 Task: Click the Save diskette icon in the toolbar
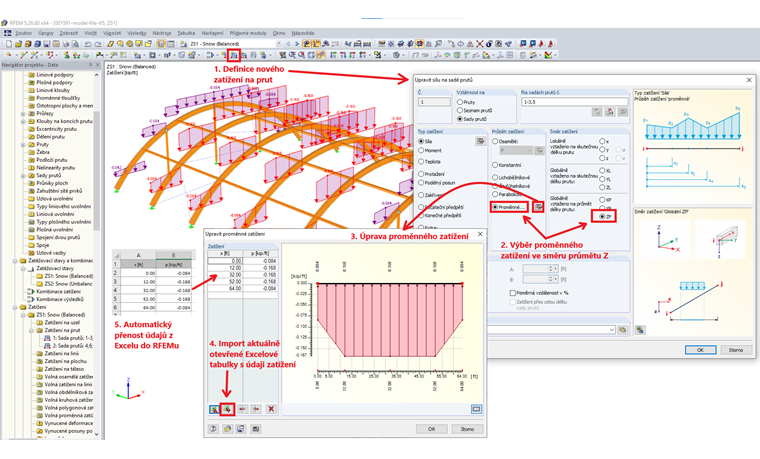pyautogui.click(x=47, y=44)
